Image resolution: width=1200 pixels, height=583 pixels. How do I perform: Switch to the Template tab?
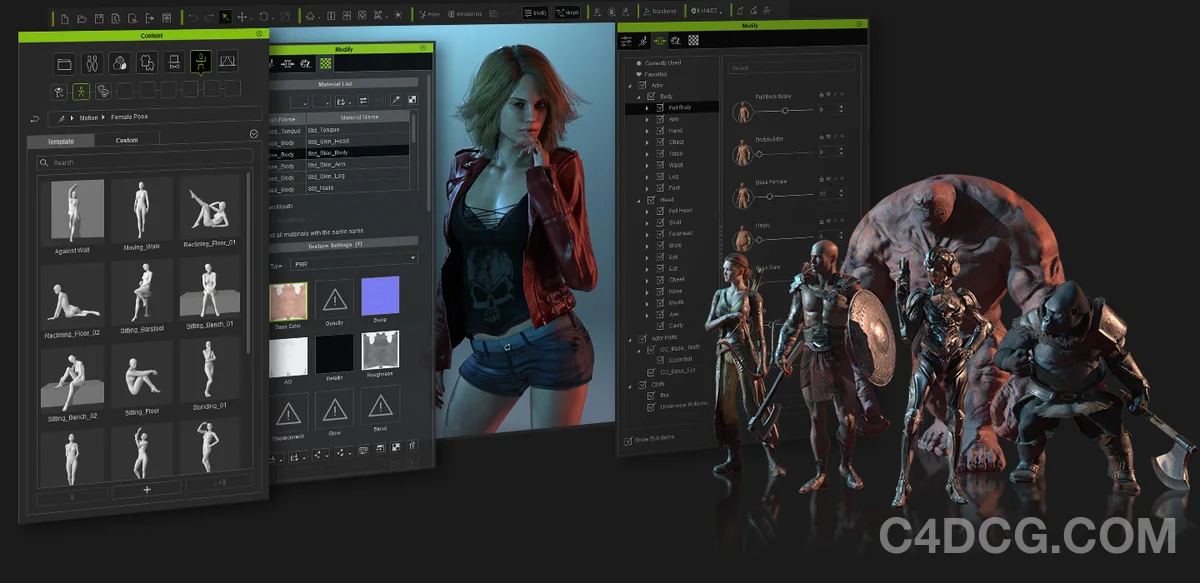tap(60, 141)
